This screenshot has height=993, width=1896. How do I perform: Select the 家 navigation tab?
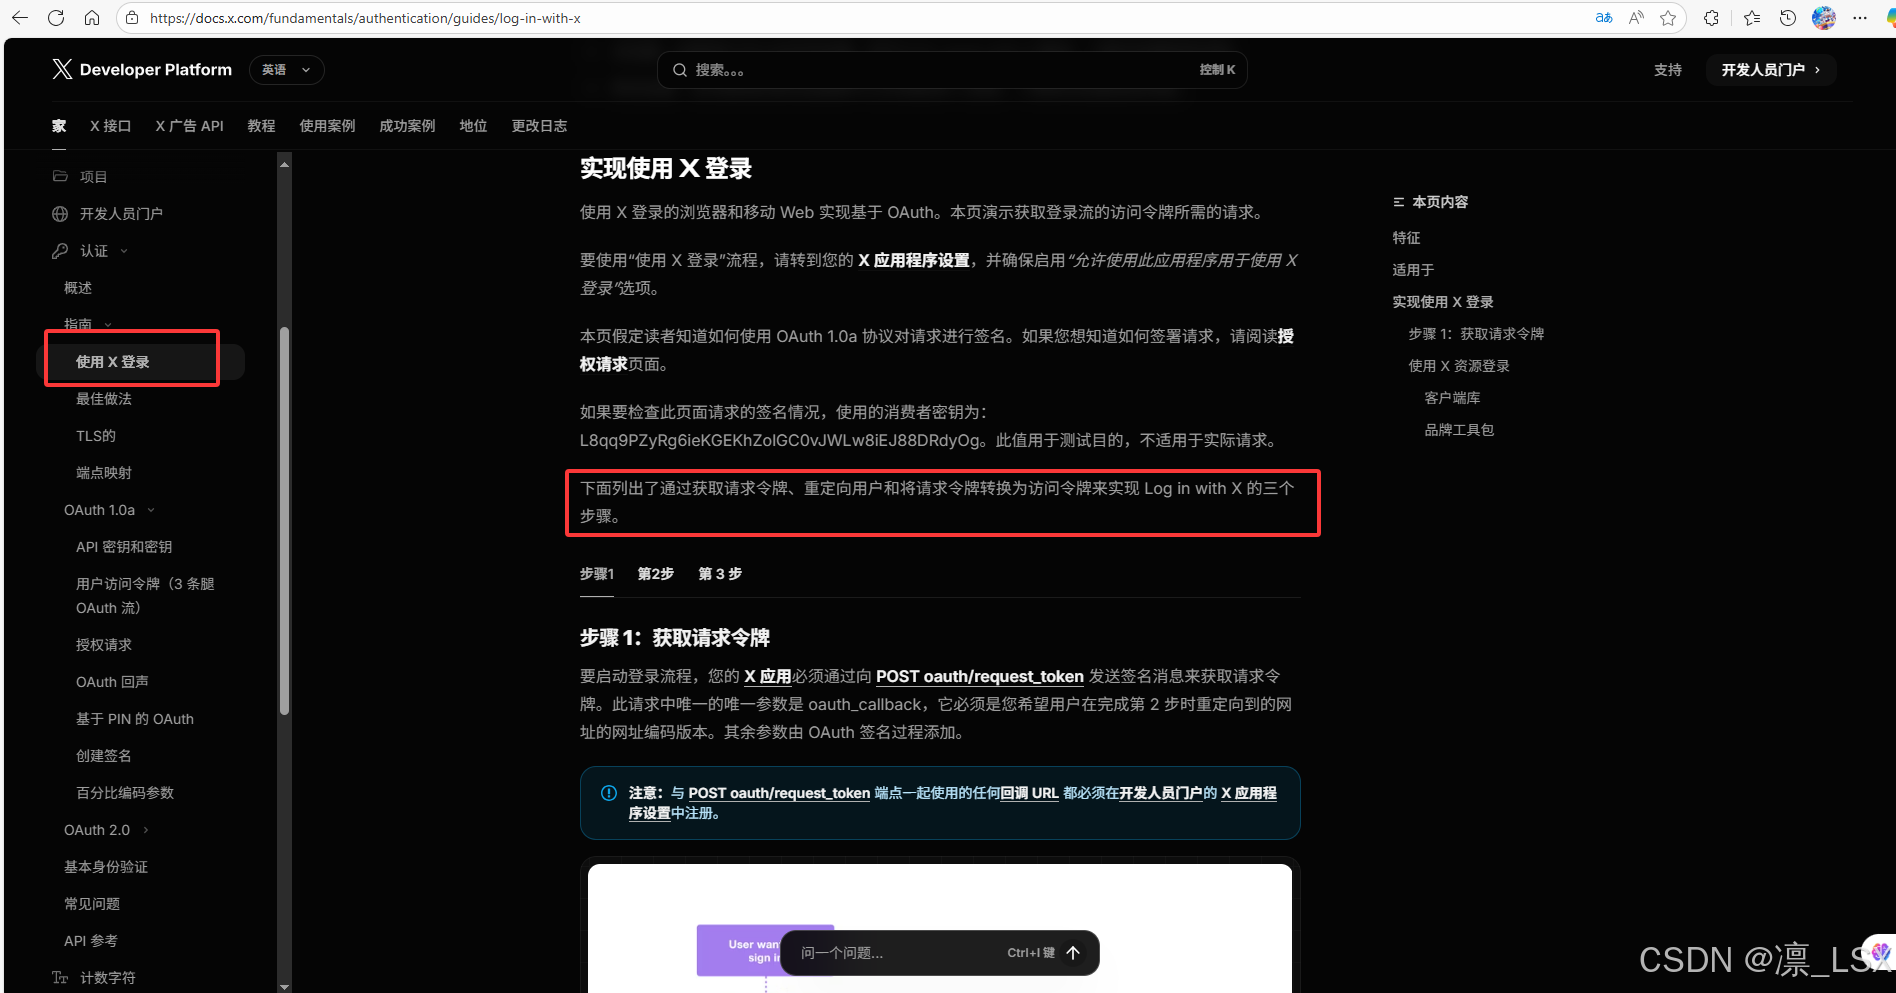point(59,126)
